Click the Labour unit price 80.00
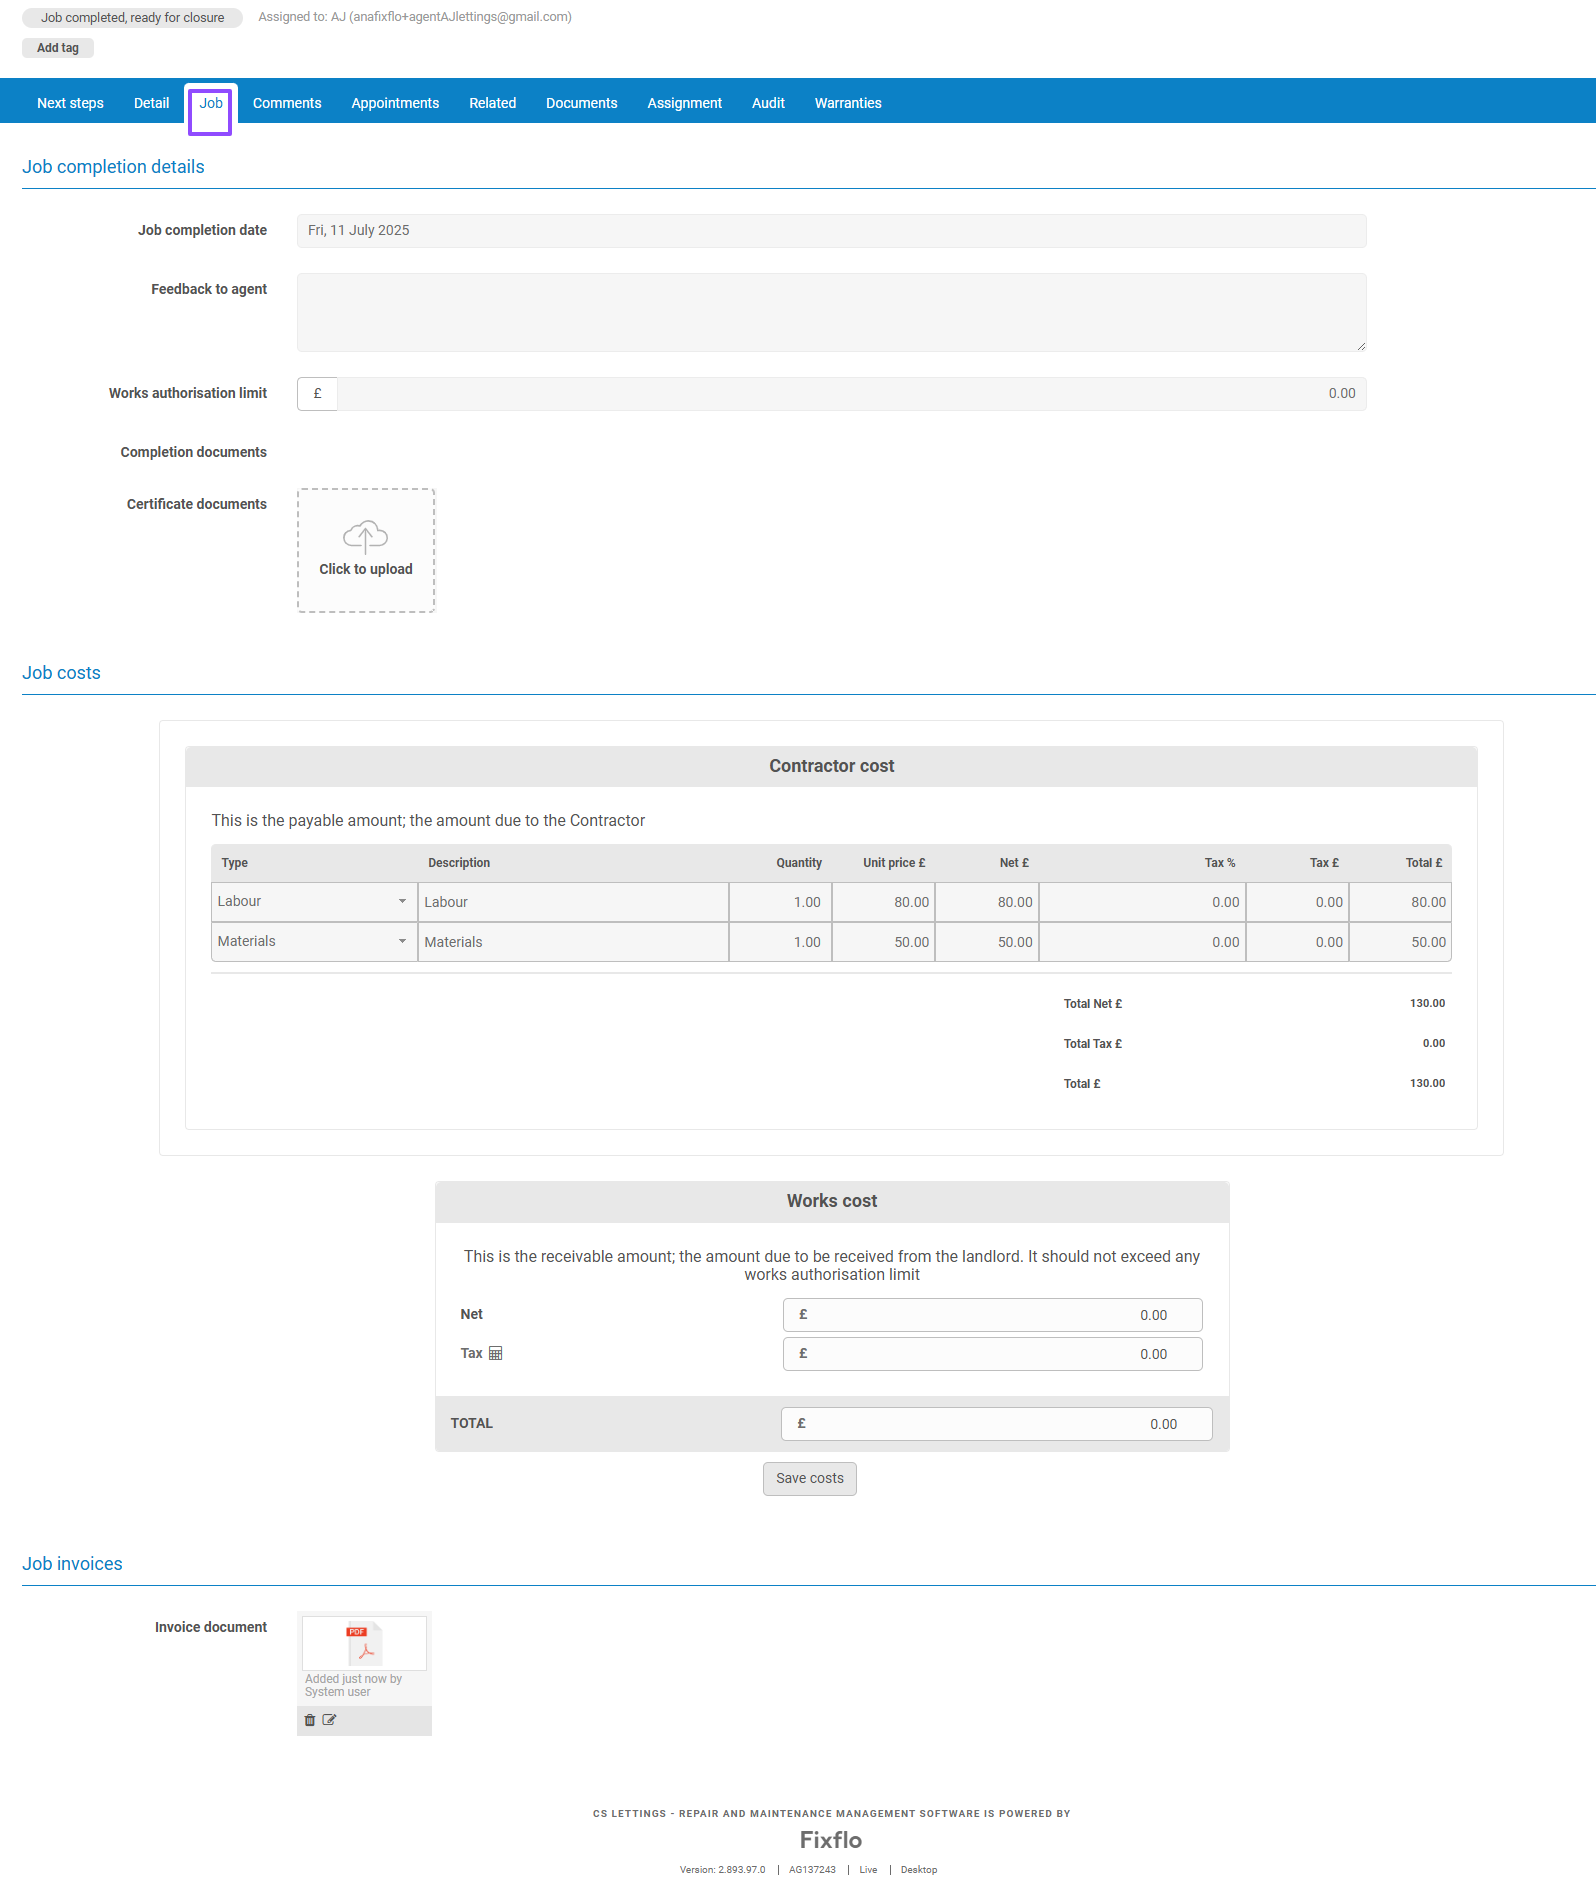1596x1889 pixels. (x=884, y=902)
